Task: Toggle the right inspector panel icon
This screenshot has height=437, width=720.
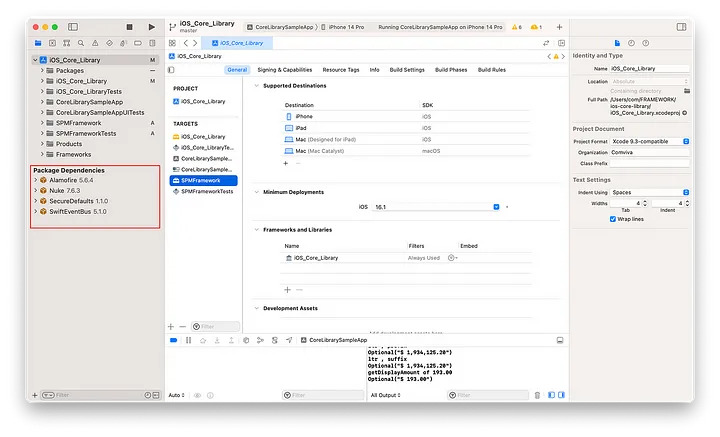Action: click(679, 27)
